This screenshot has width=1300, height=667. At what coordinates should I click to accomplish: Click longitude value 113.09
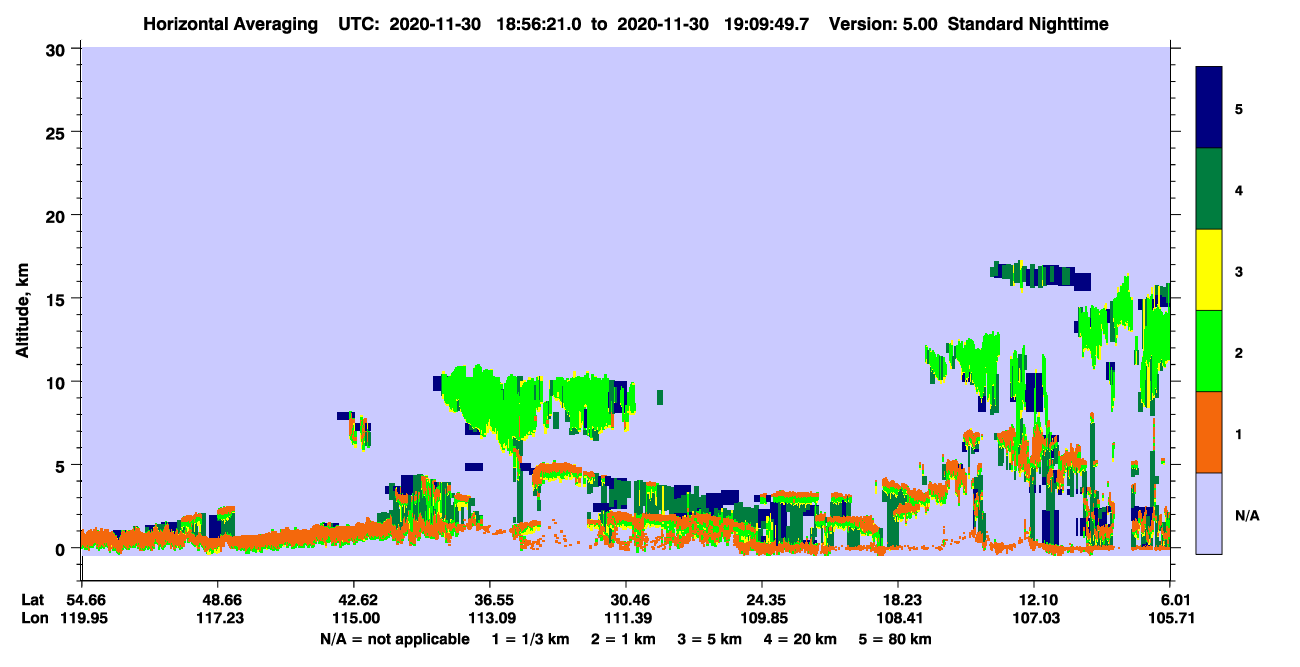[x=490, y=618]
